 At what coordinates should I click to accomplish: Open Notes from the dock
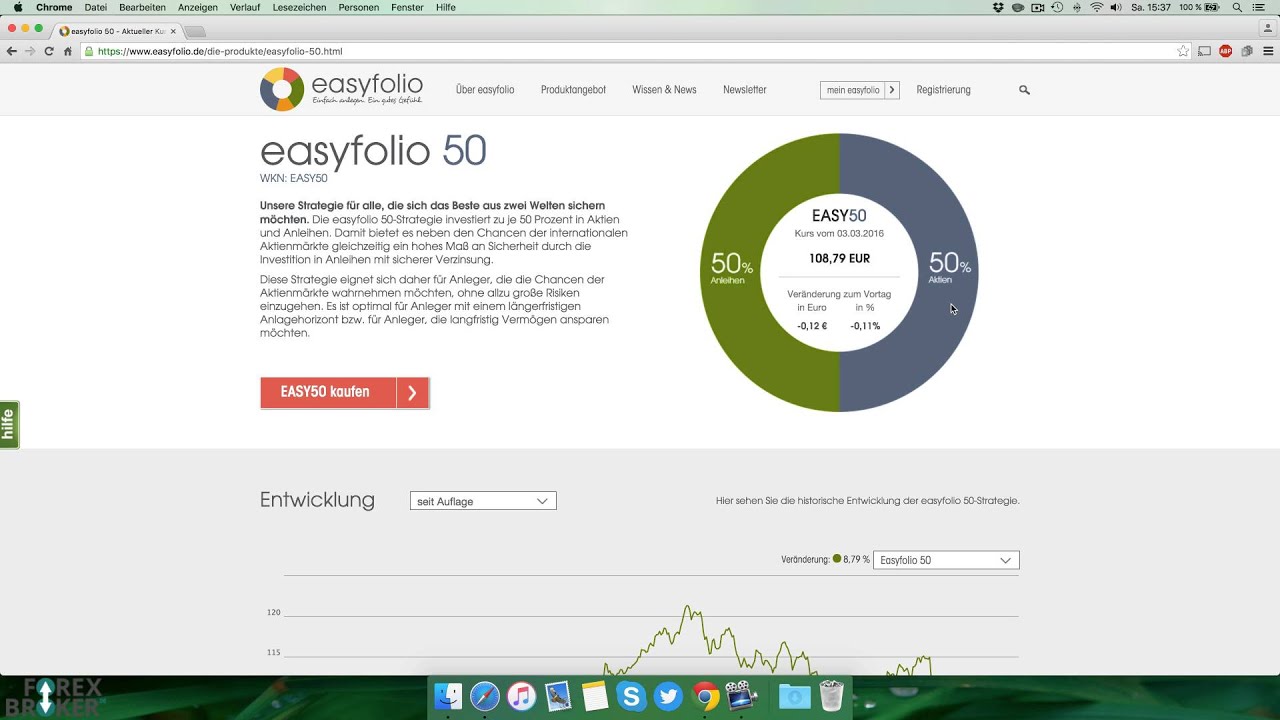pyautogui.click(x=595, y=695)
